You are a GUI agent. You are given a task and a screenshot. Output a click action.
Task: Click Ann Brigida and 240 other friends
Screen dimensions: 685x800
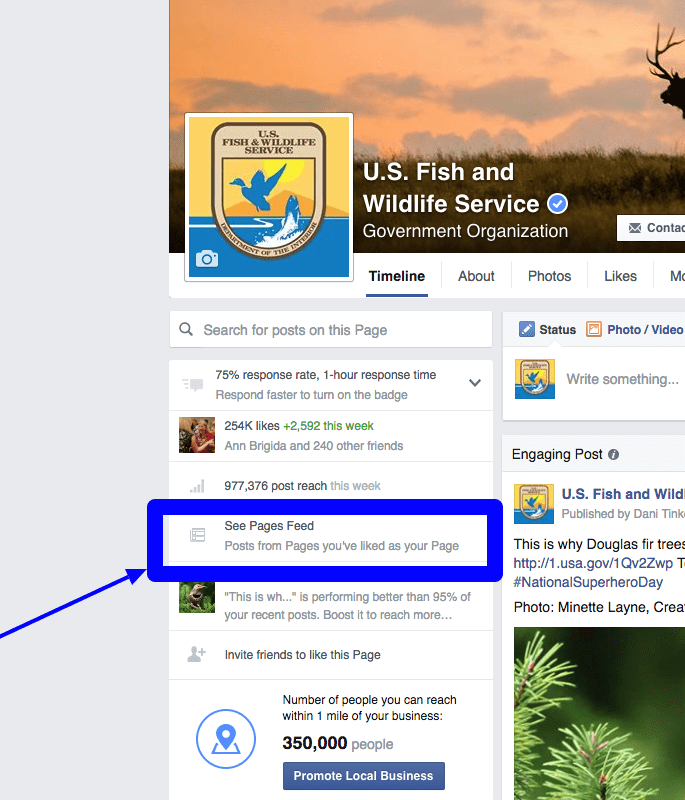[x=314, y=446]
